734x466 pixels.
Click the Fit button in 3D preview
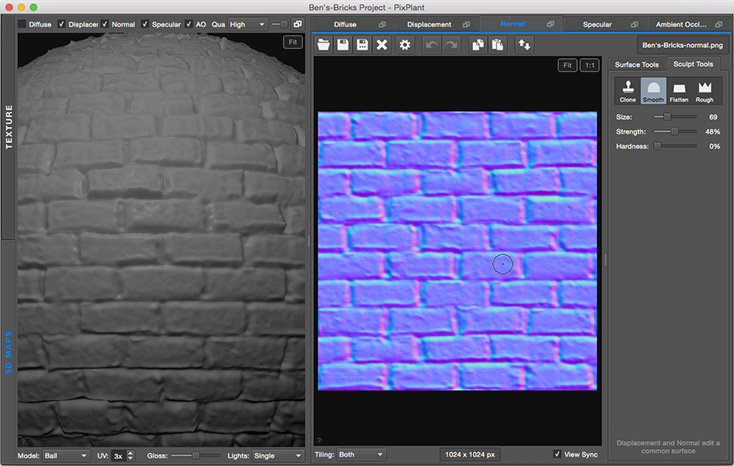(292, 42)
